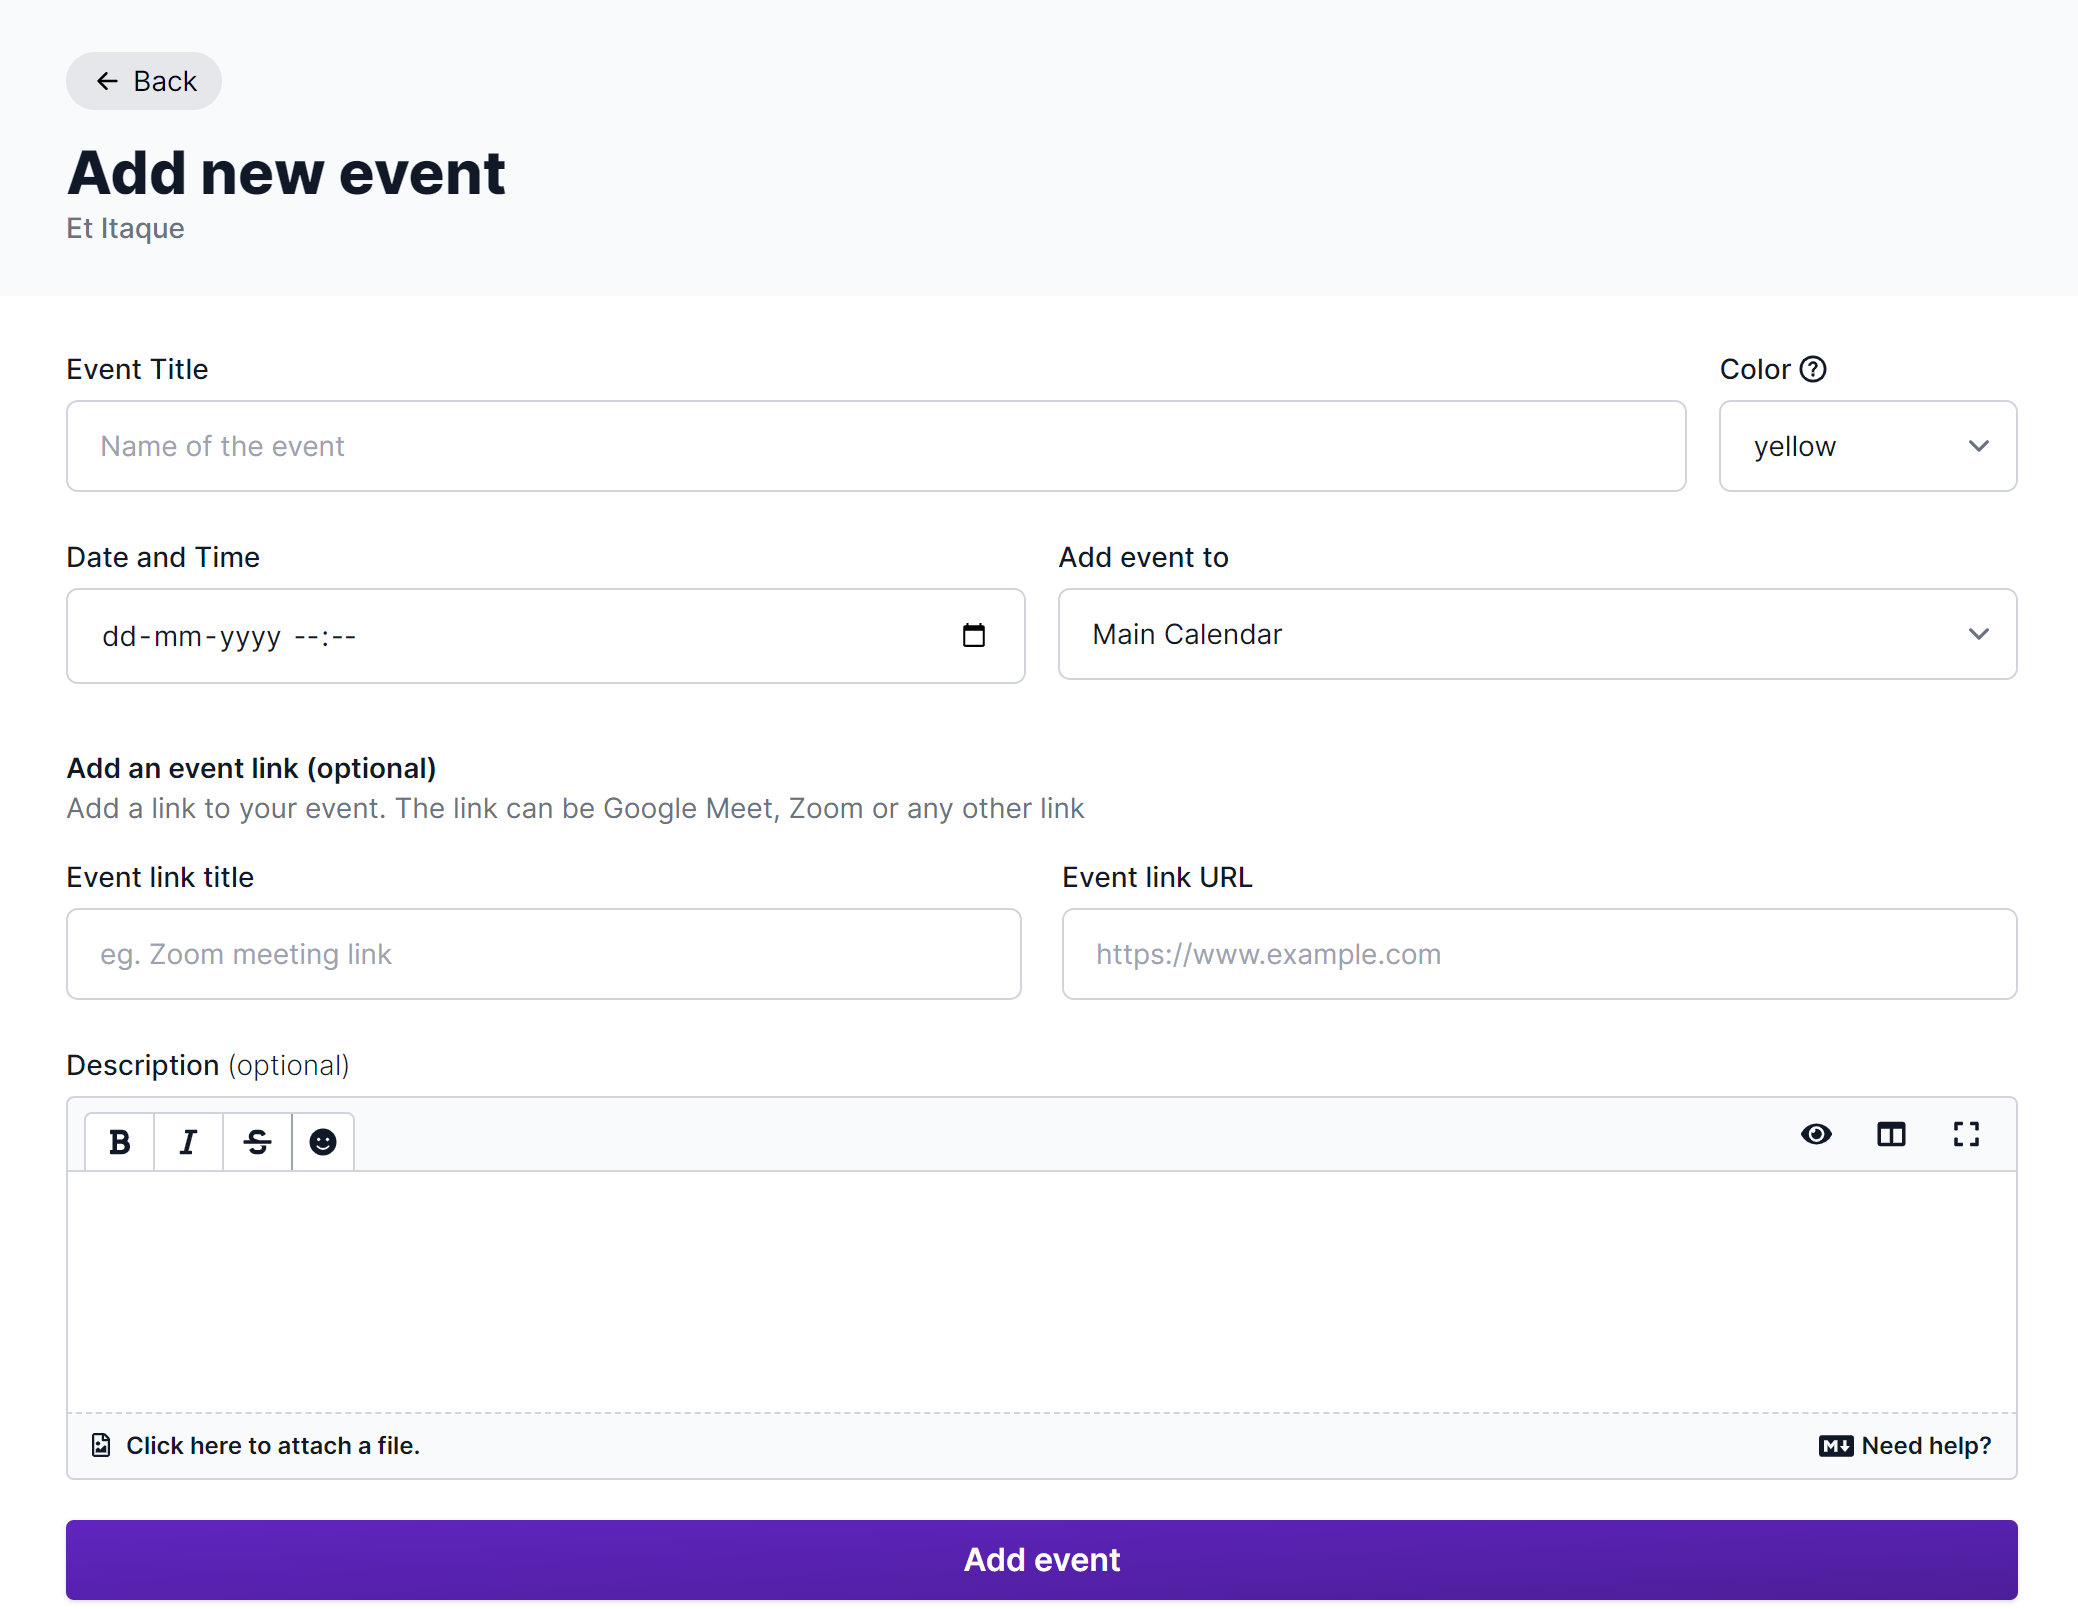Open the calendar date picker icon
The height and width of the screenshot is (1610, 2078).
(975, 635)
